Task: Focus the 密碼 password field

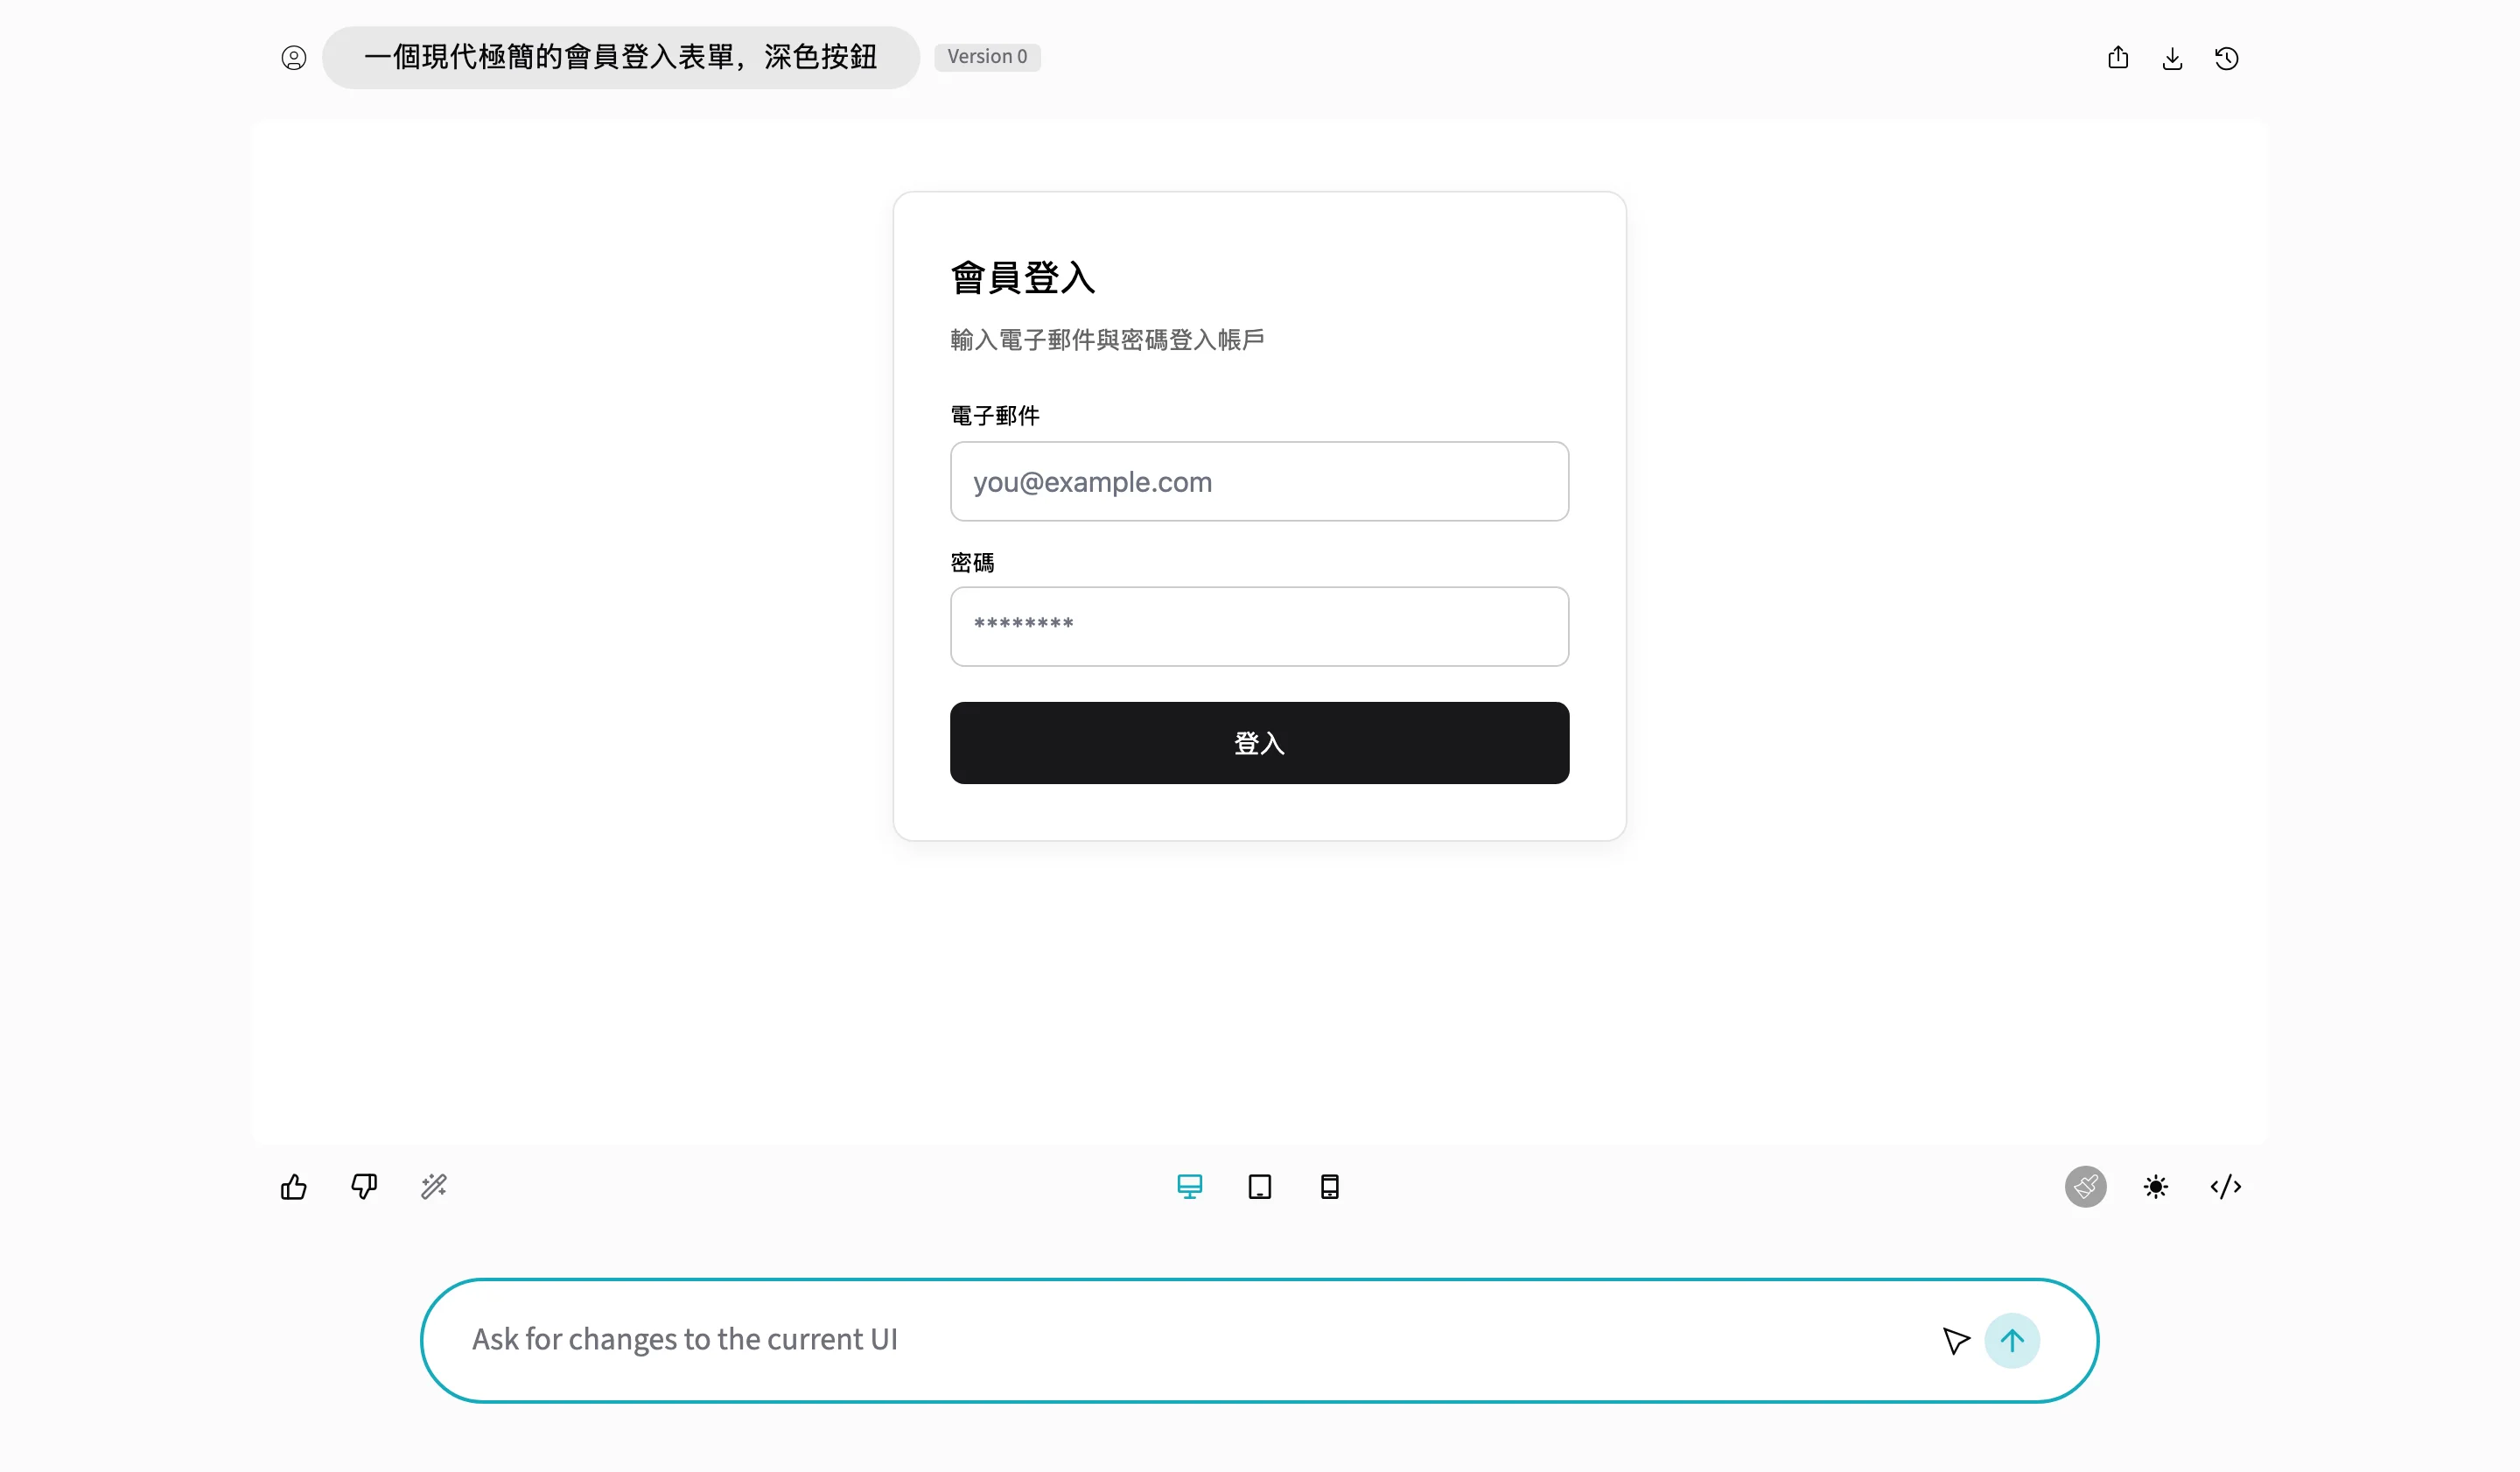Action: click(x=1259, y=626)
